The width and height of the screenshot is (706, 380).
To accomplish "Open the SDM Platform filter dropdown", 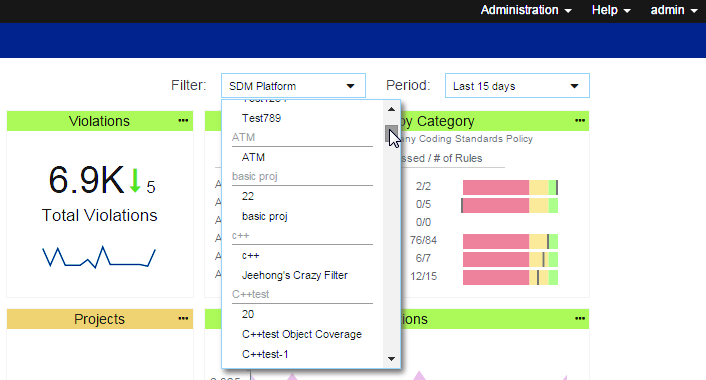I will (293, 86).
